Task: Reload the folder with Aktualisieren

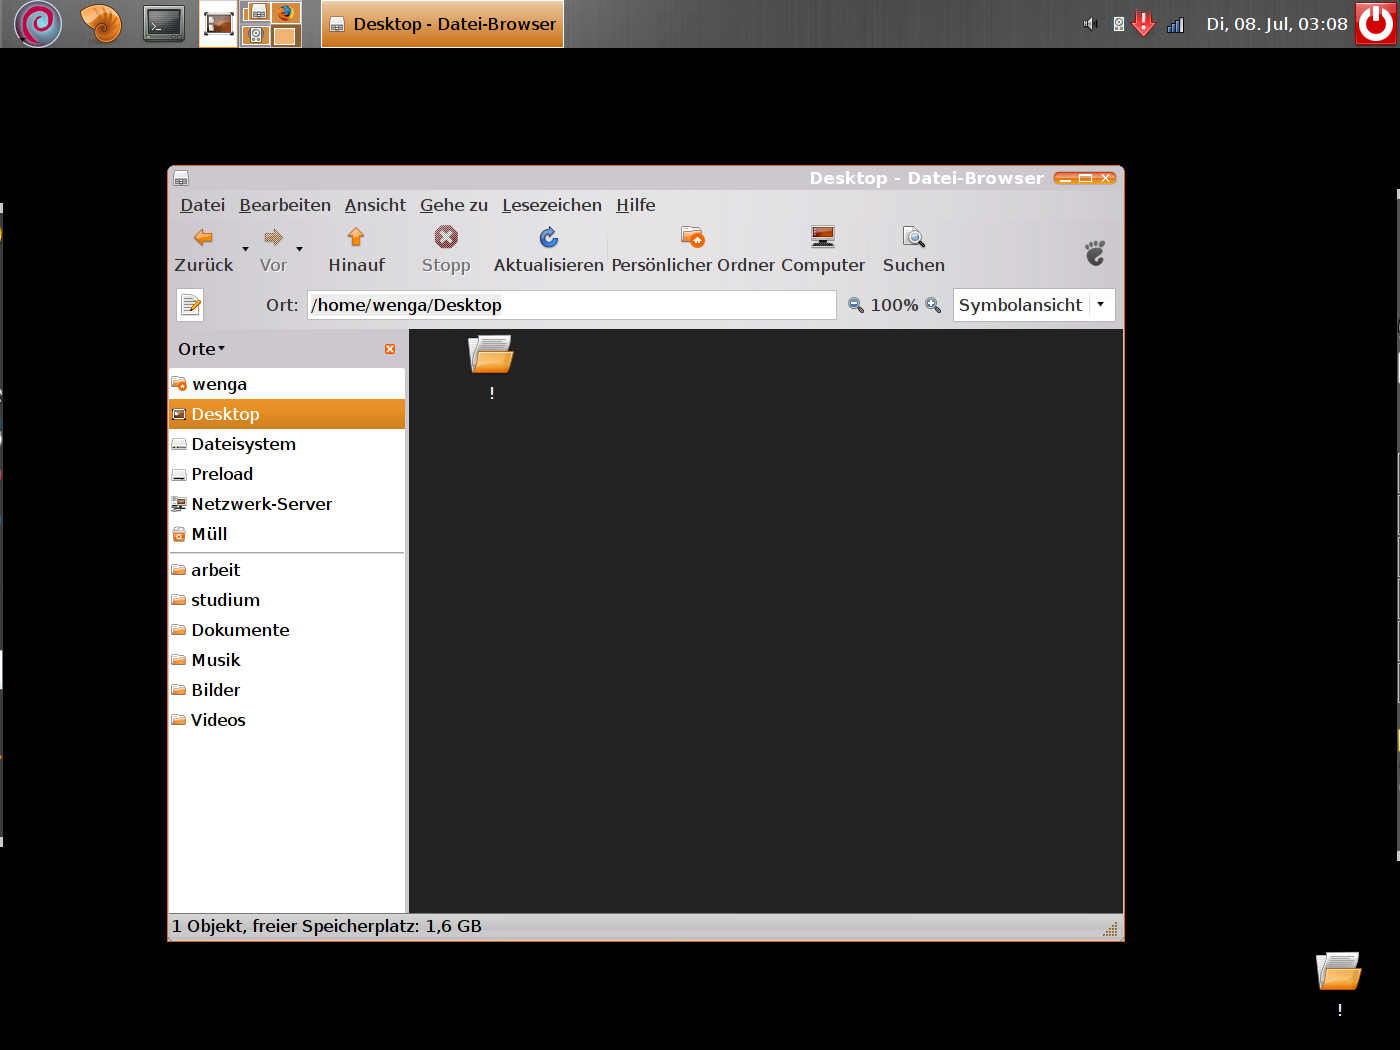Action: [x=548, y=250]
